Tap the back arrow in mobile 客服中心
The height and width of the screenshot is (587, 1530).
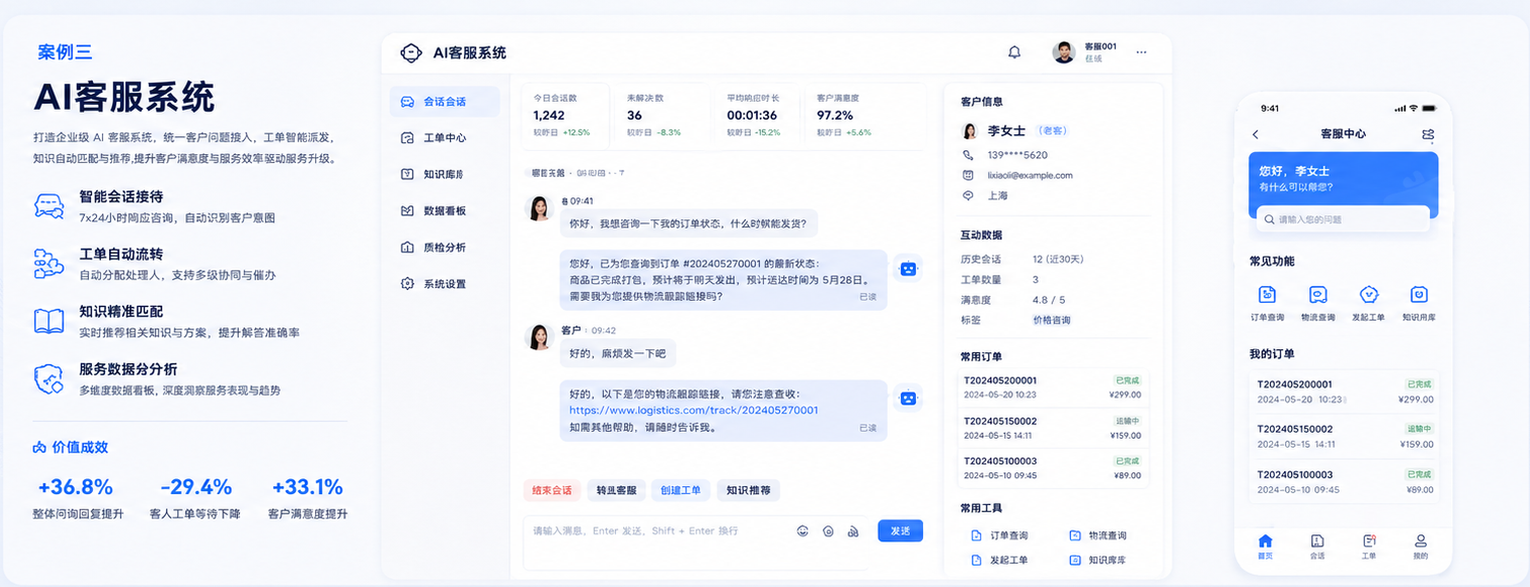coord(1256,134)
